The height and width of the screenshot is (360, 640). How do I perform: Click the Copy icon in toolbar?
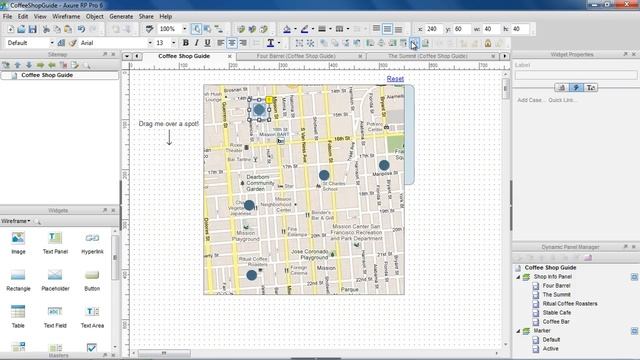point(57,29)
